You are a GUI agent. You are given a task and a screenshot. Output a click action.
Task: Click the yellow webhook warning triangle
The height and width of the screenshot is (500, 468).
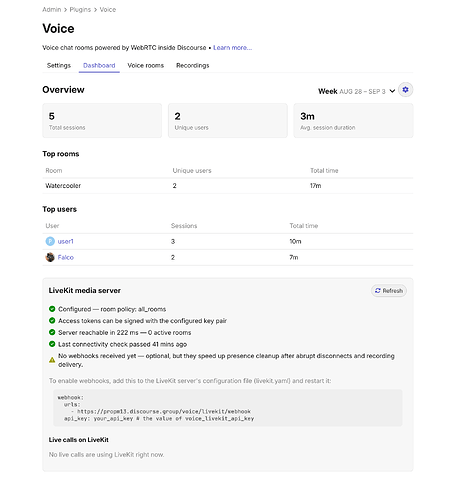coord(52,360)
